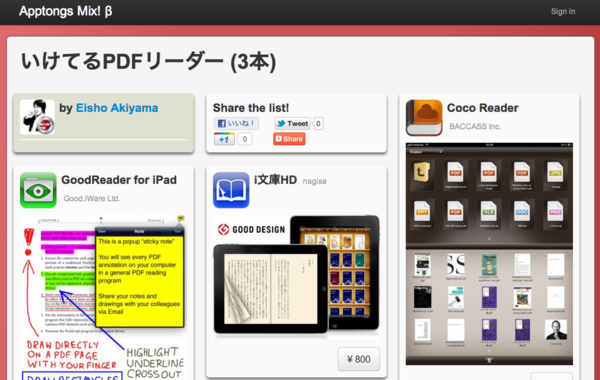Open the i文庫HD app icon
The width and height of the screenshot is (600, 380).
pos(231,190)
